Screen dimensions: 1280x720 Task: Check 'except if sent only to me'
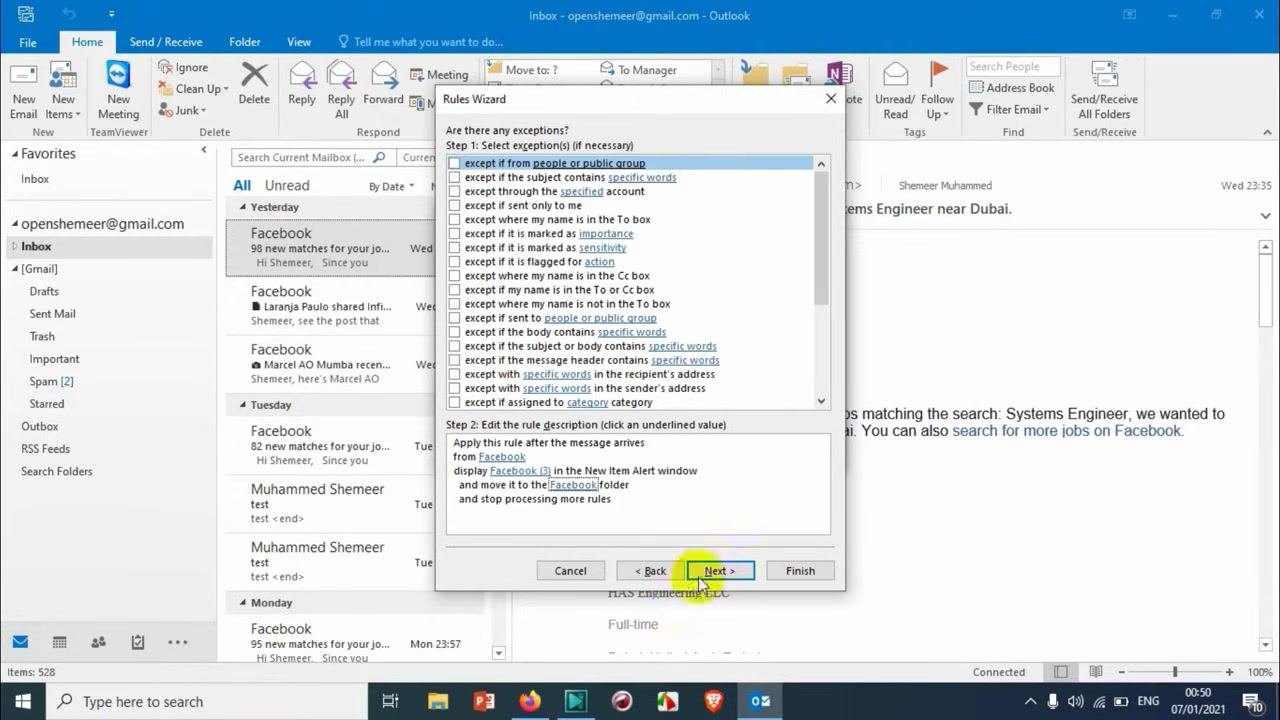(454, 205)
